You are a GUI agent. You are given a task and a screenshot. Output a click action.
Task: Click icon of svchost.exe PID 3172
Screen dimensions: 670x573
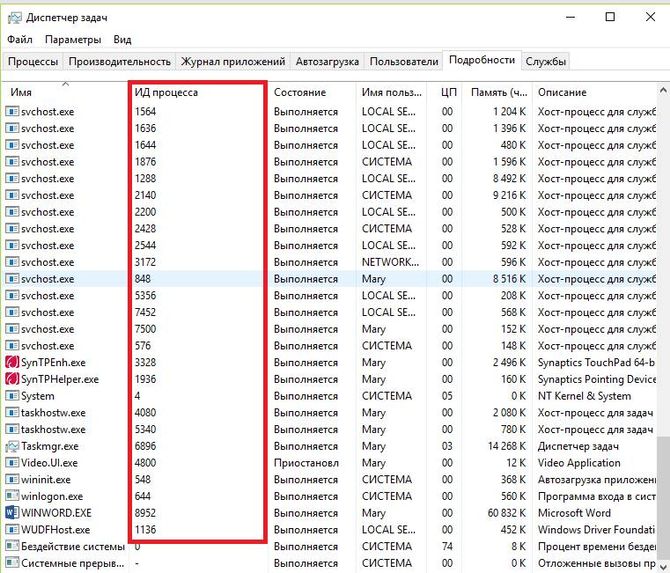(12, 262)
